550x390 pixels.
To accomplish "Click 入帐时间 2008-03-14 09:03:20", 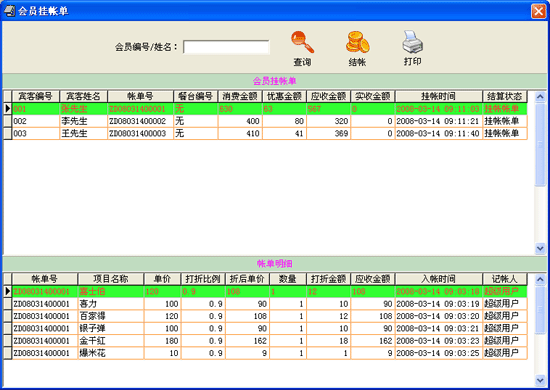I will pyautogui.click(x=438, y=316).
